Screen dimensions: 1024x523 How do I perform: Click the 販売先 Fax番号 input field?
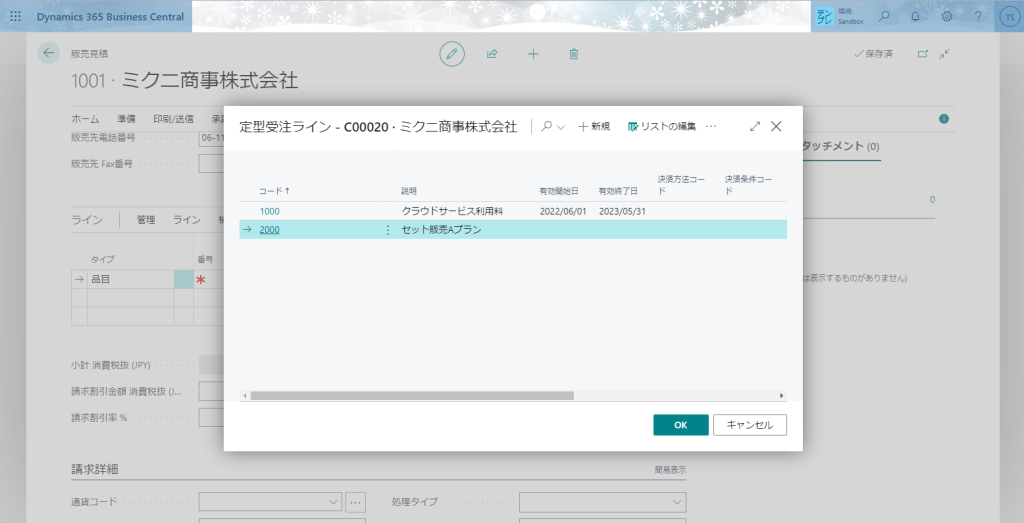pyautogui.click(x=211, y=164)
